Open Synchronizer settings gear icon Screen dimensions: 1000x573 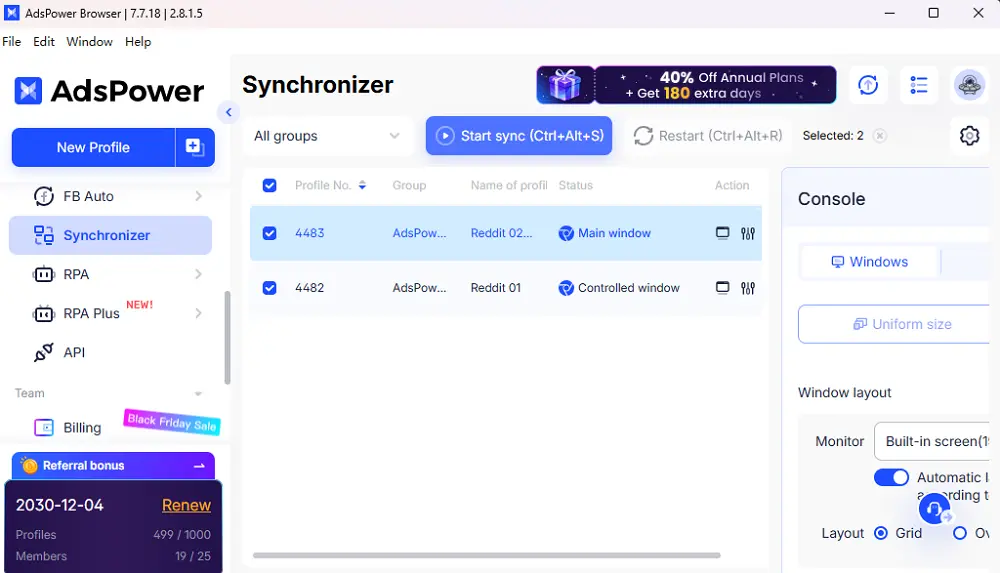tap(969, 135)
